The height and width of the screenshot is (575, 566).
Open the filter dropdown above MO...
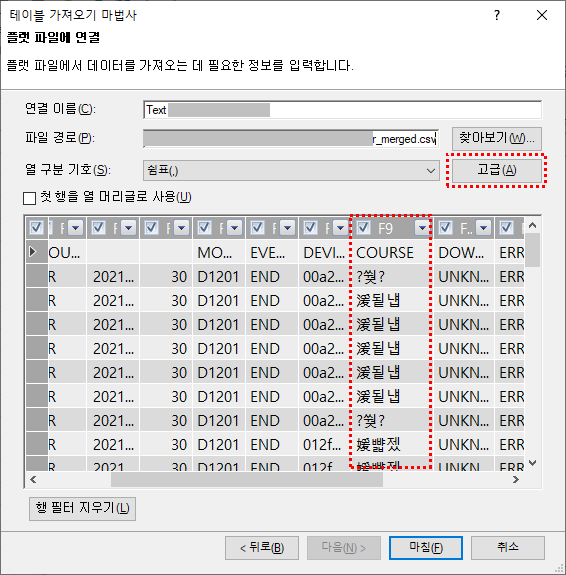[x=234, y=228]
